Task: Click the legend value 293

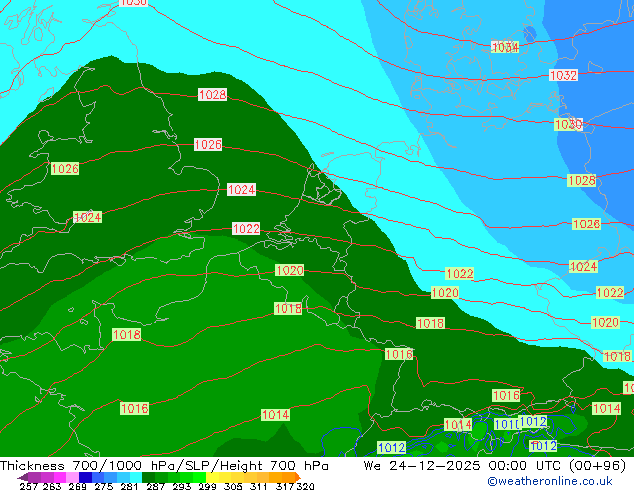Action: click(181, 486)
